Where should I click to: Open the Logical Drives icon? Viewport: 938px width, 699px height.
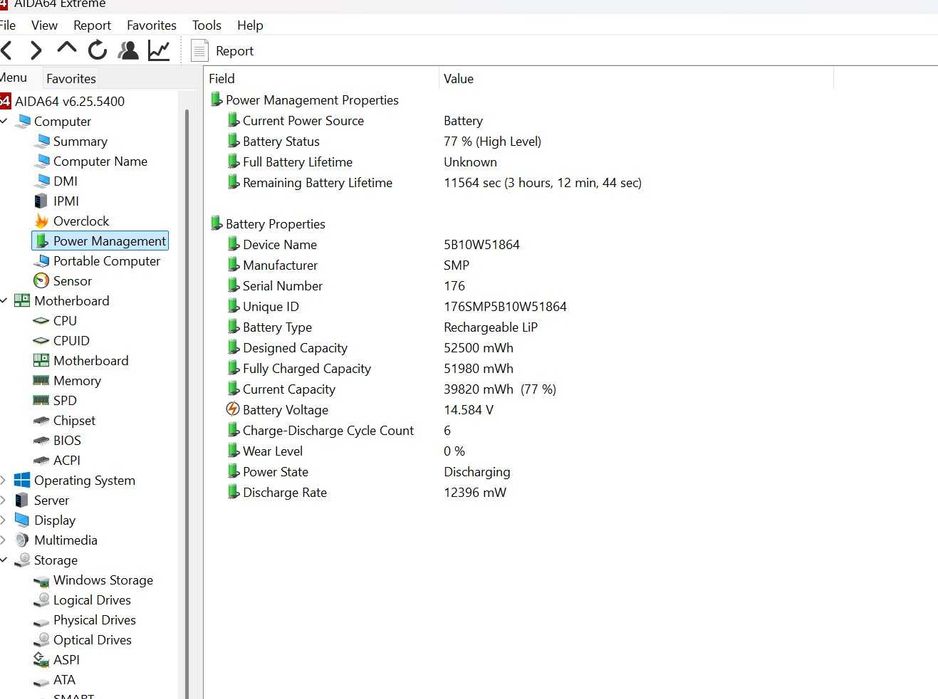pyautogui.click(x=41, y=600)
